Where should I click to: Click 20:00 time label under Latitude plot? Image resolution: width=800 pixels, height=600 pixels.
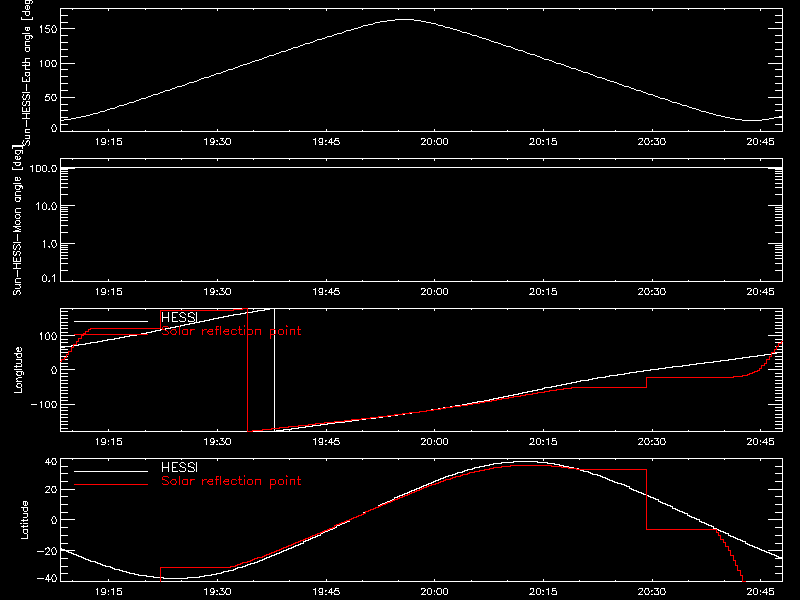(434, 592)
